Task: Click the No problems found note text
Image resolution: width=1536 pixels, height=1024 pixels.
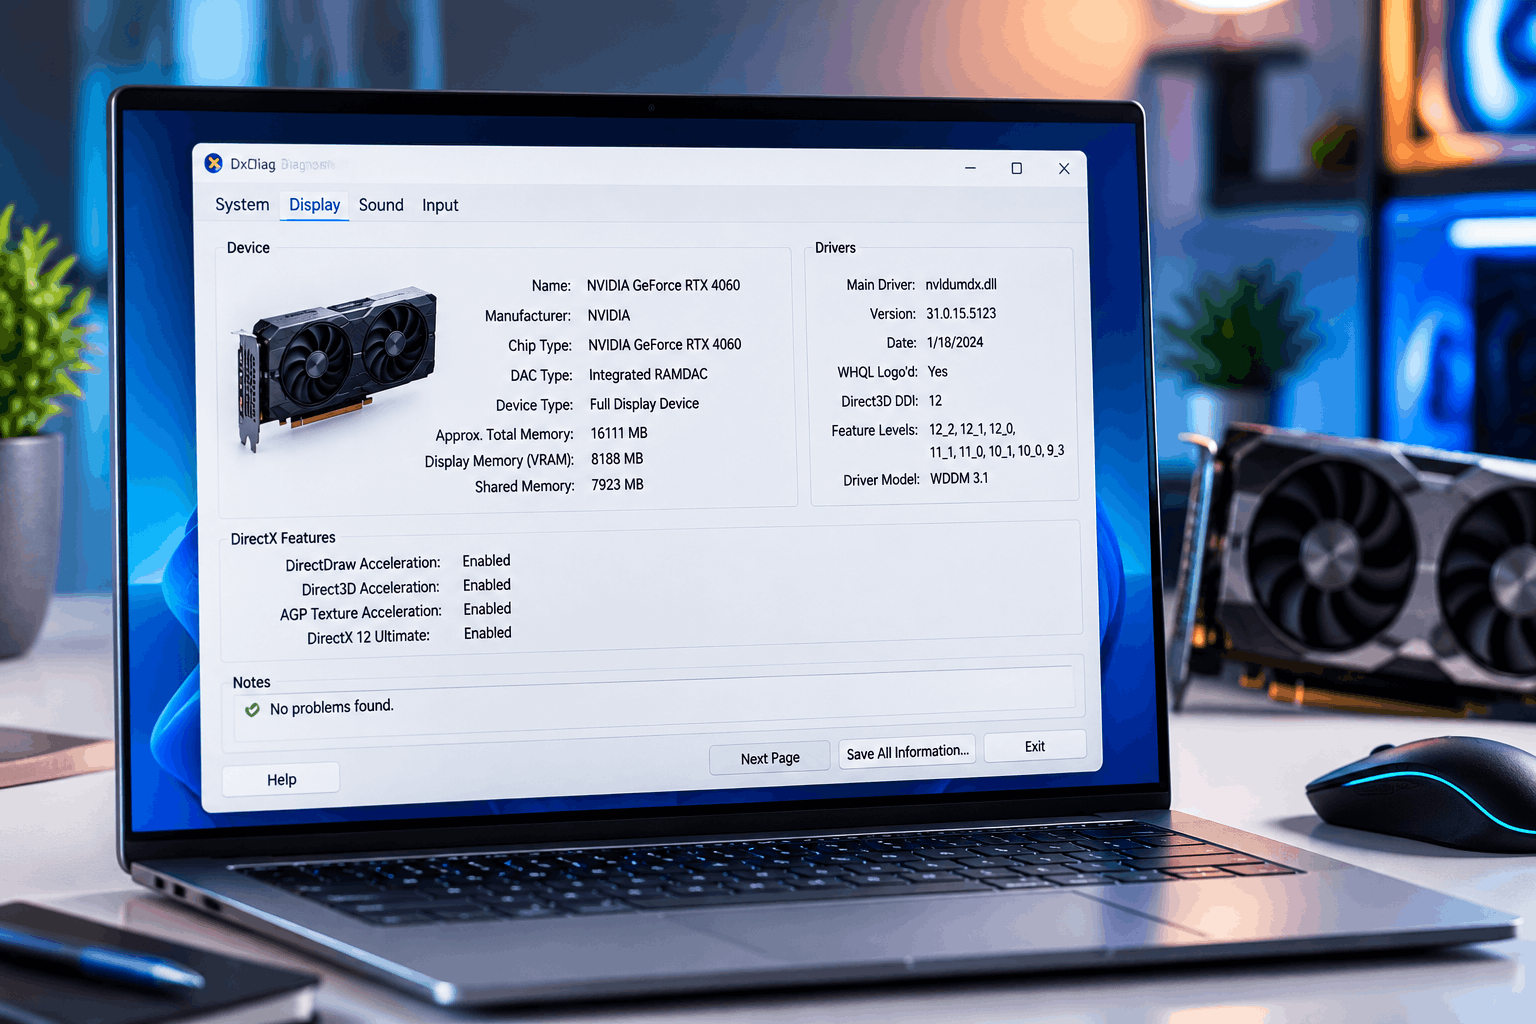Action: coord(332,707)
